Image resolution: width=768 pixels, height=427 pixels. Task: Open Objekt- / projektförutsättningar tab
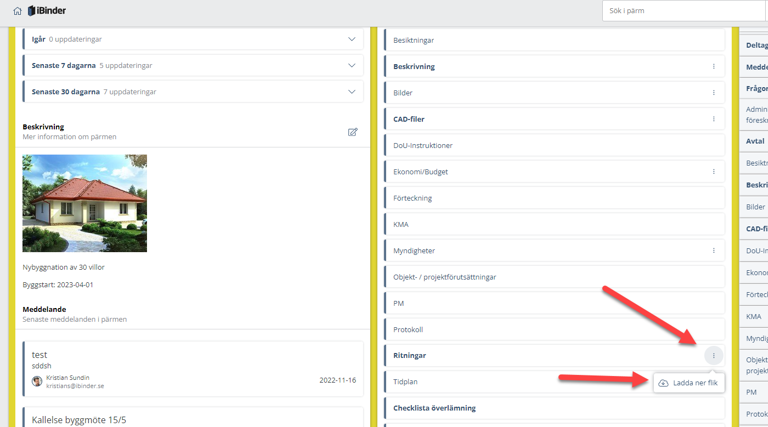pyautogui.click(x=554, y=277)
